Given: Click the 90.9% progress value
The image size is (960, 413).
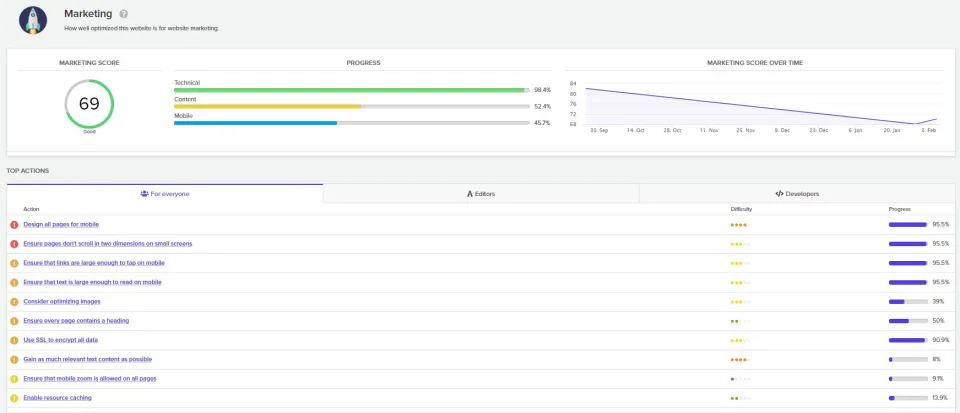Looking at the screenshot, I should (x=941, y=340).
